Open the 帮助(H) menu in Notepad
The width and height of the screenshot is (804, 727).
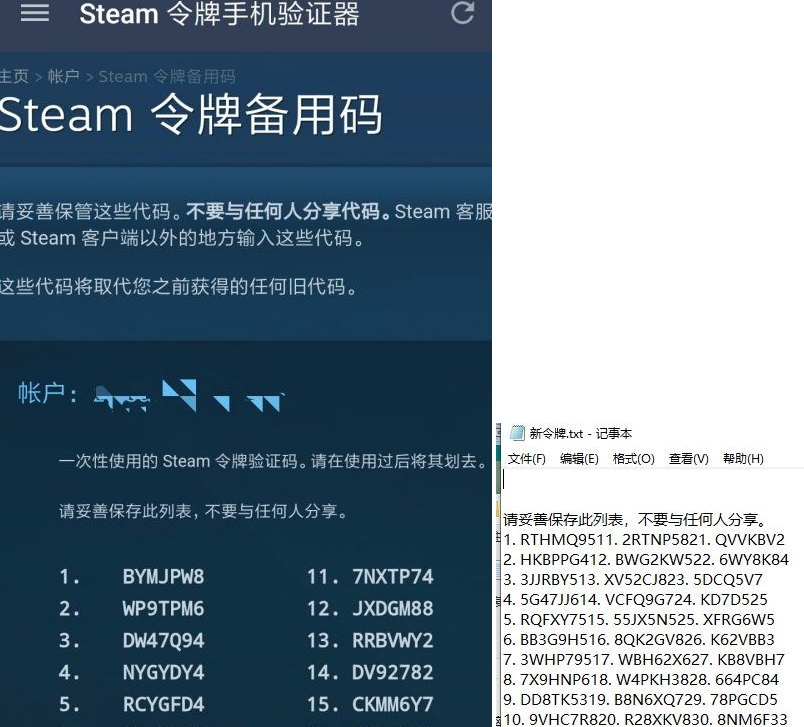[742, 458]
